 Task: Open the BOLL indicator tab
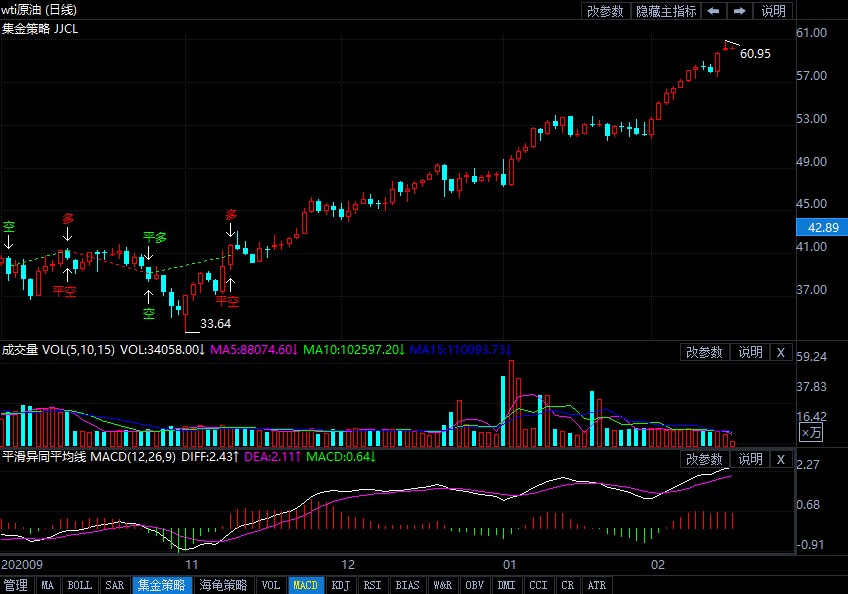80,585
